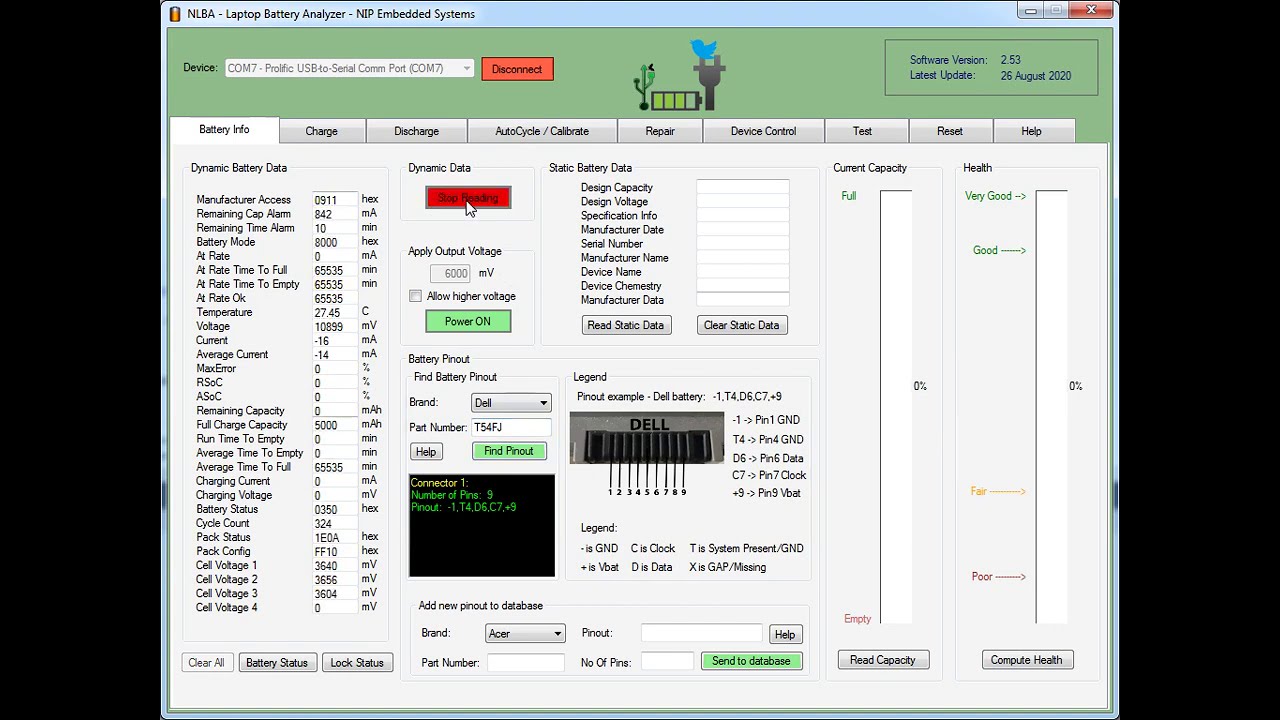The width and height of the screenshot is (1280, 720).
Task: Open the Device COM port dropdown
Action: pyautogui.click(x=349, y=69)
